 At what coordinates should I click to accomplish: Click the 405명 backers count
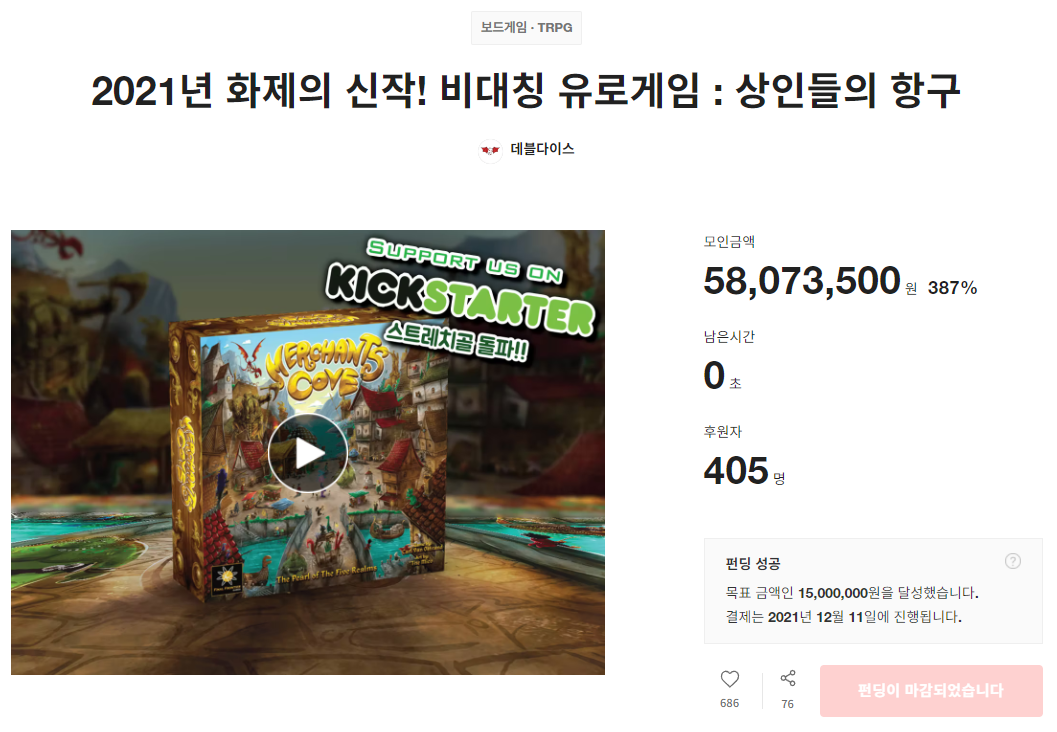(744, 470)
